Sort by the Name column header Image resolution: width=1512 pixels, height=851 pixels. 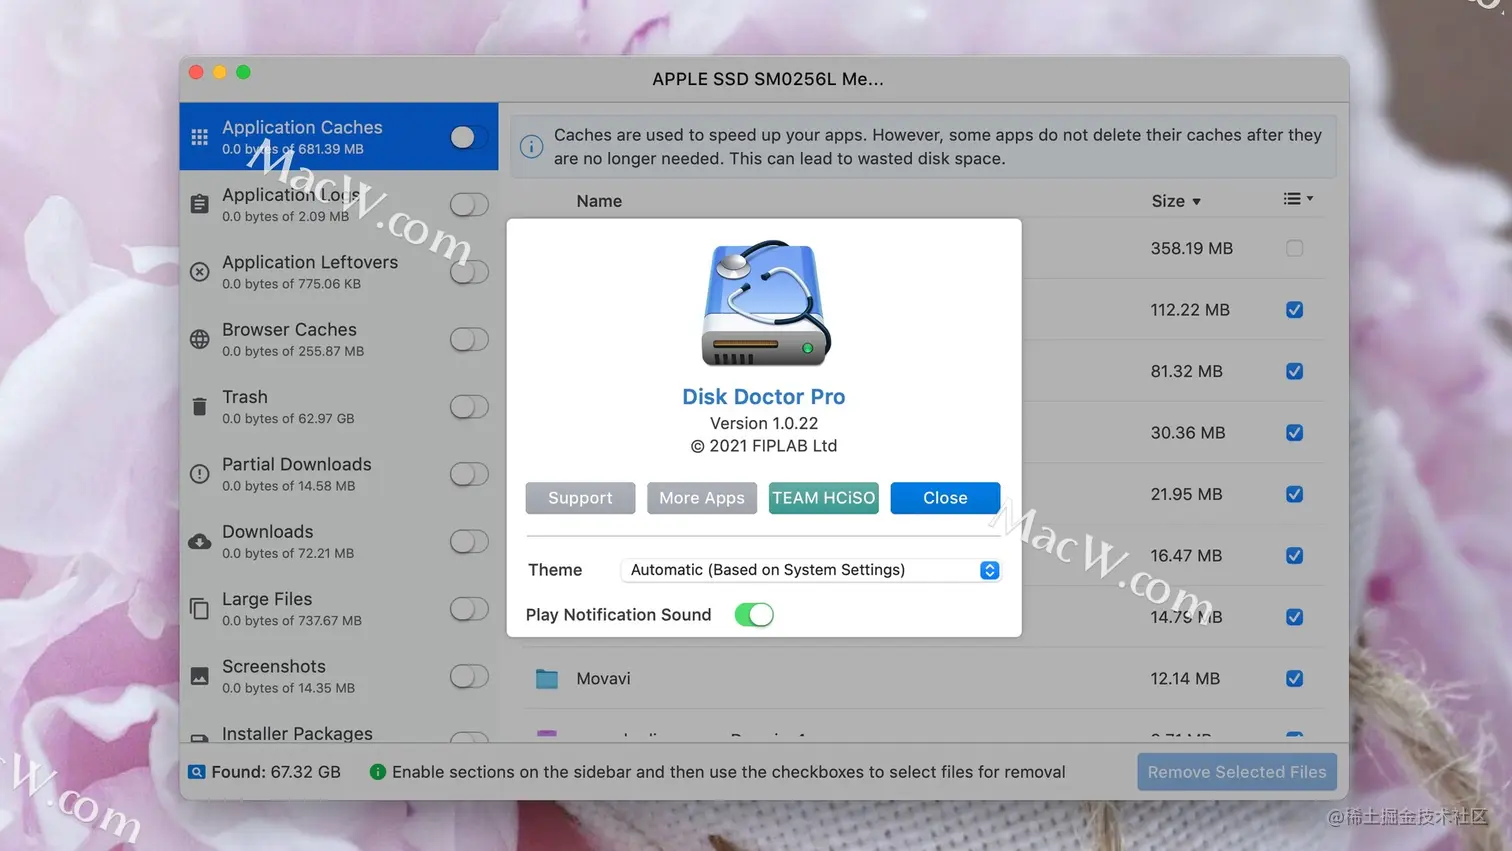[599, 201]
